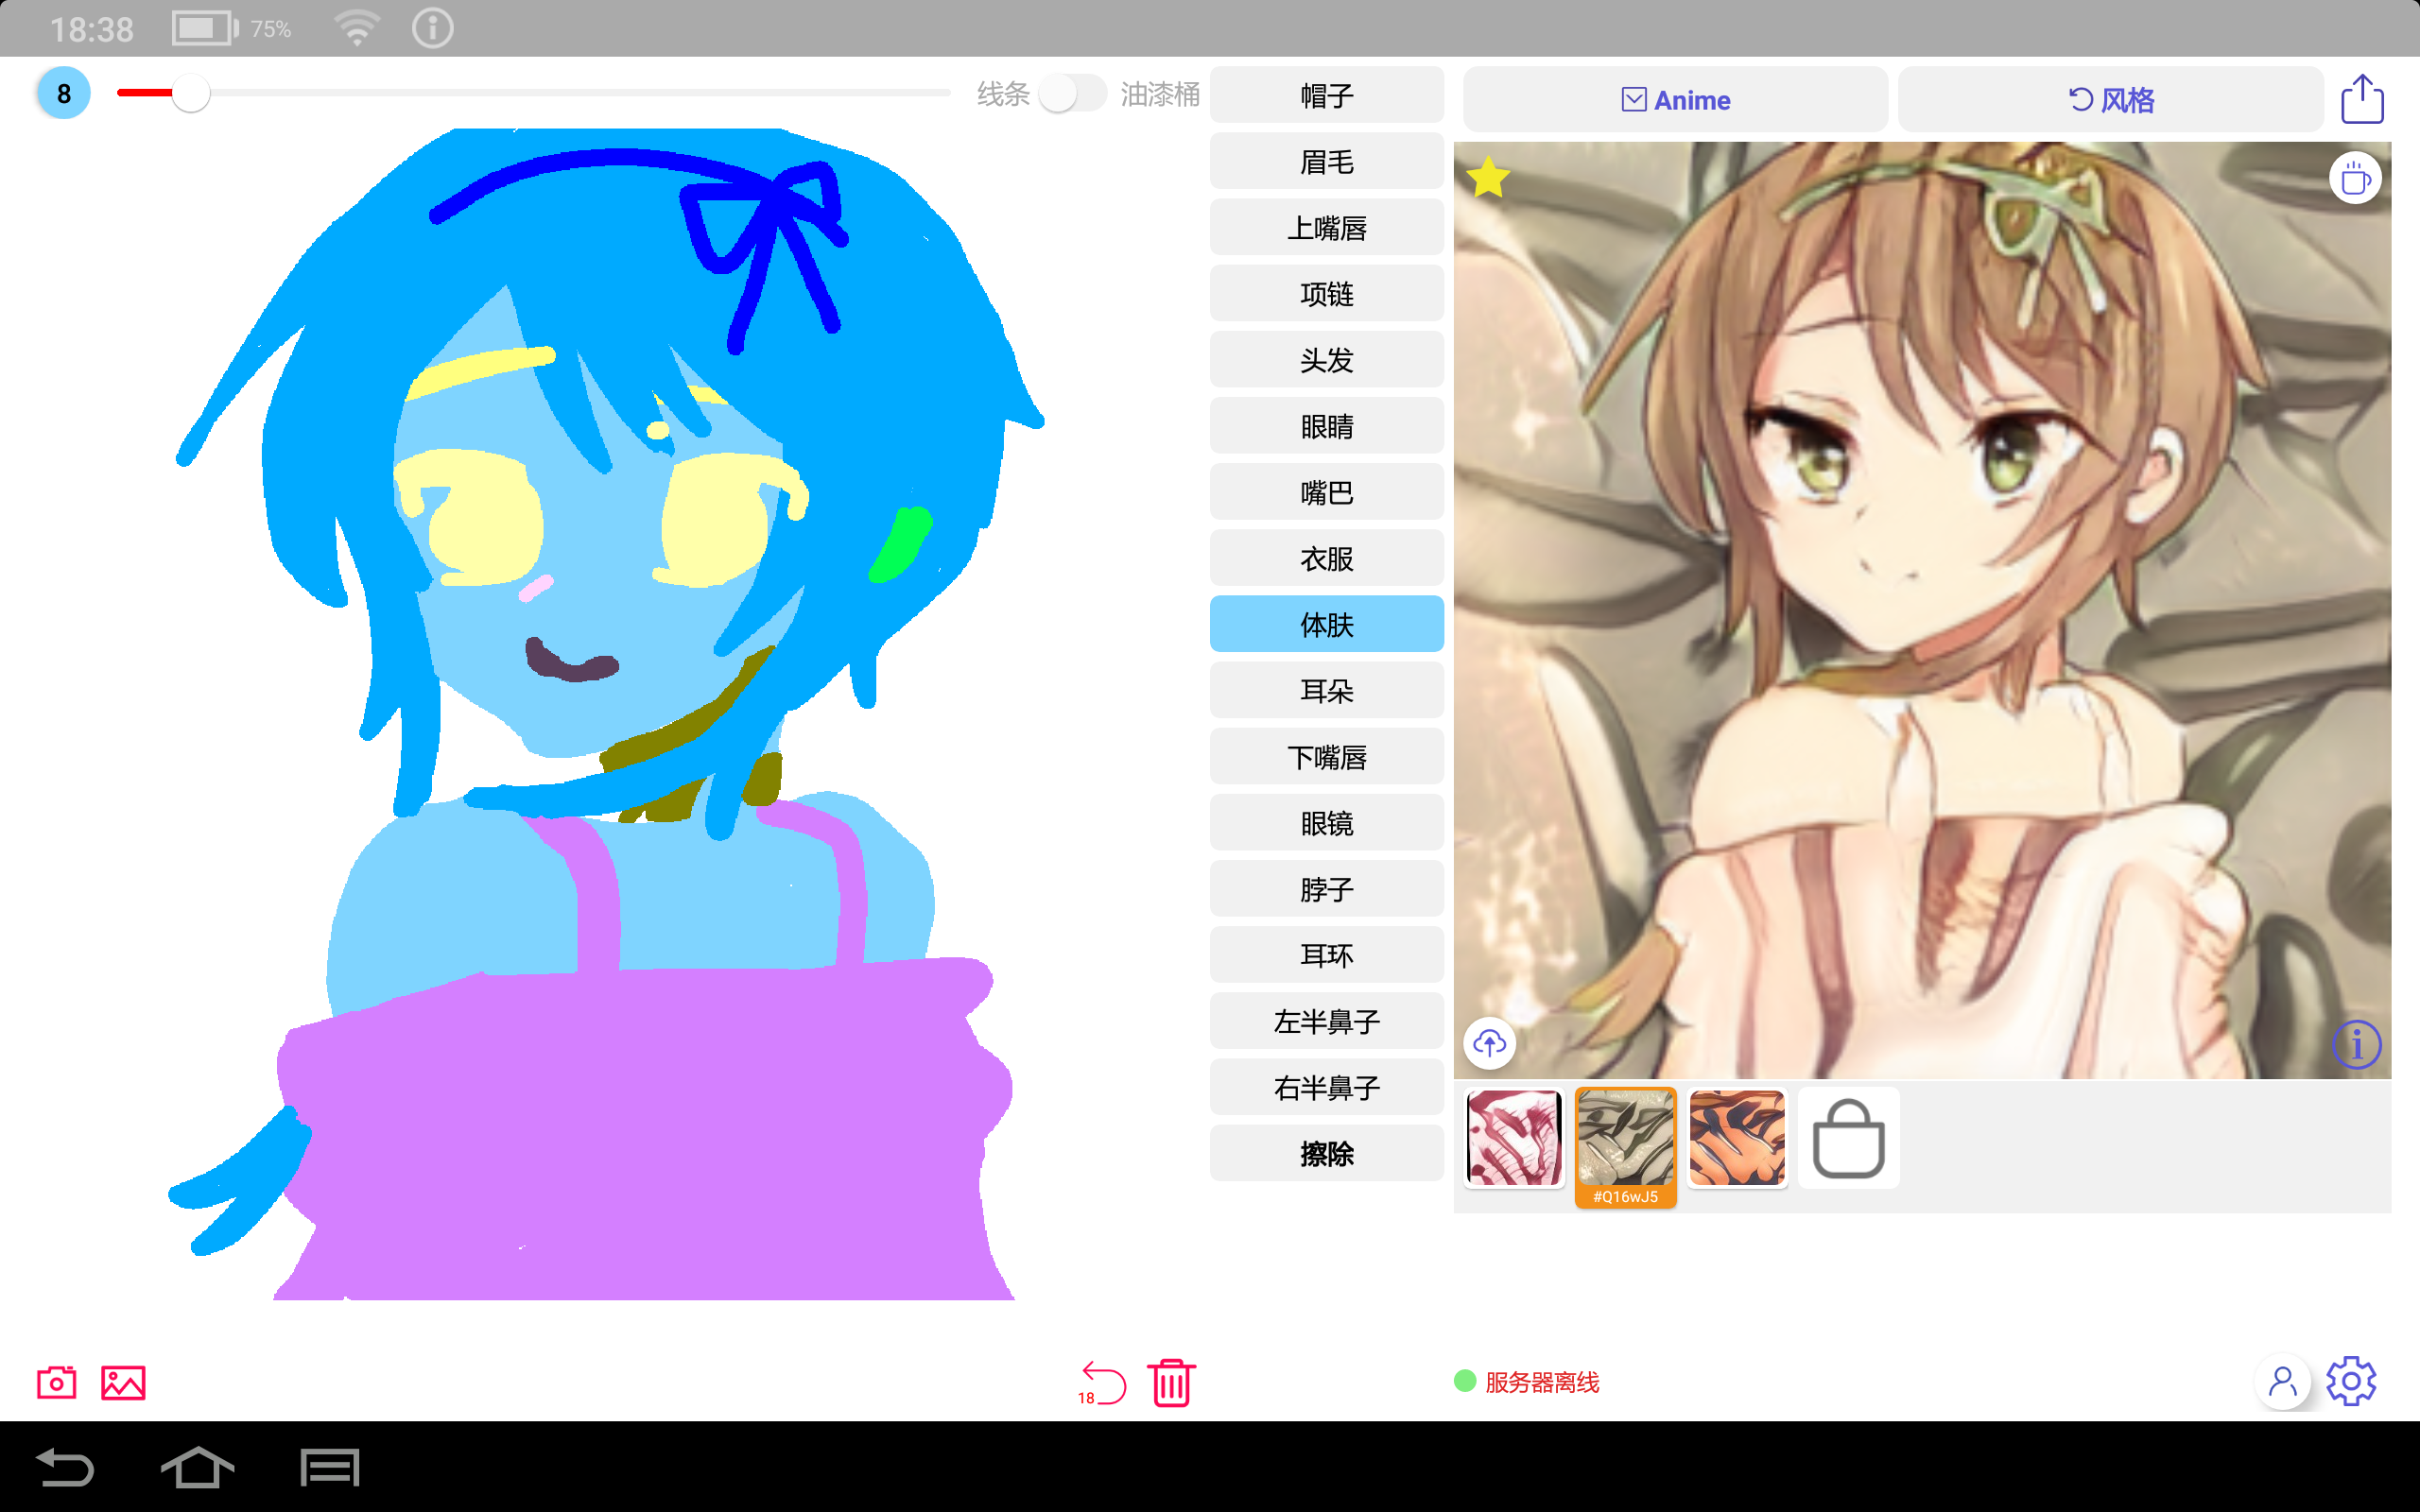Adjust the brush size slider handle
2420x1512 pixels.
tap(190, 93)
